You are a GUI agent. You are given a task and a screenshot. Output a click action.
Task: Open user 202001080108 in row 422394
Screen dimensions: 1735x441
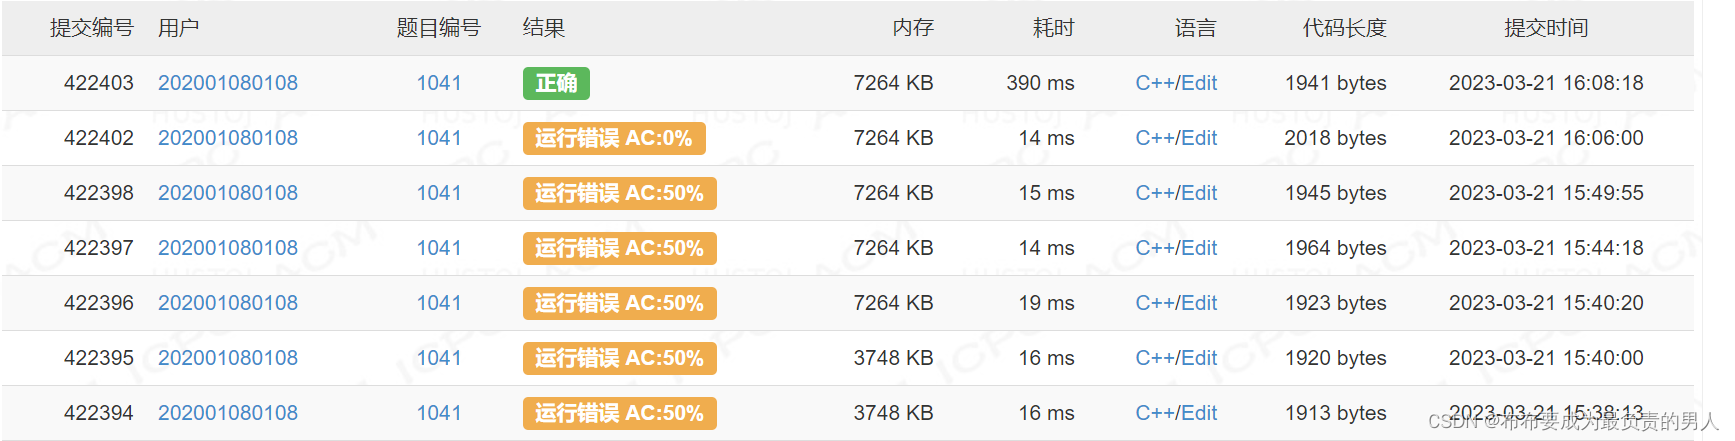pos(228,413)
